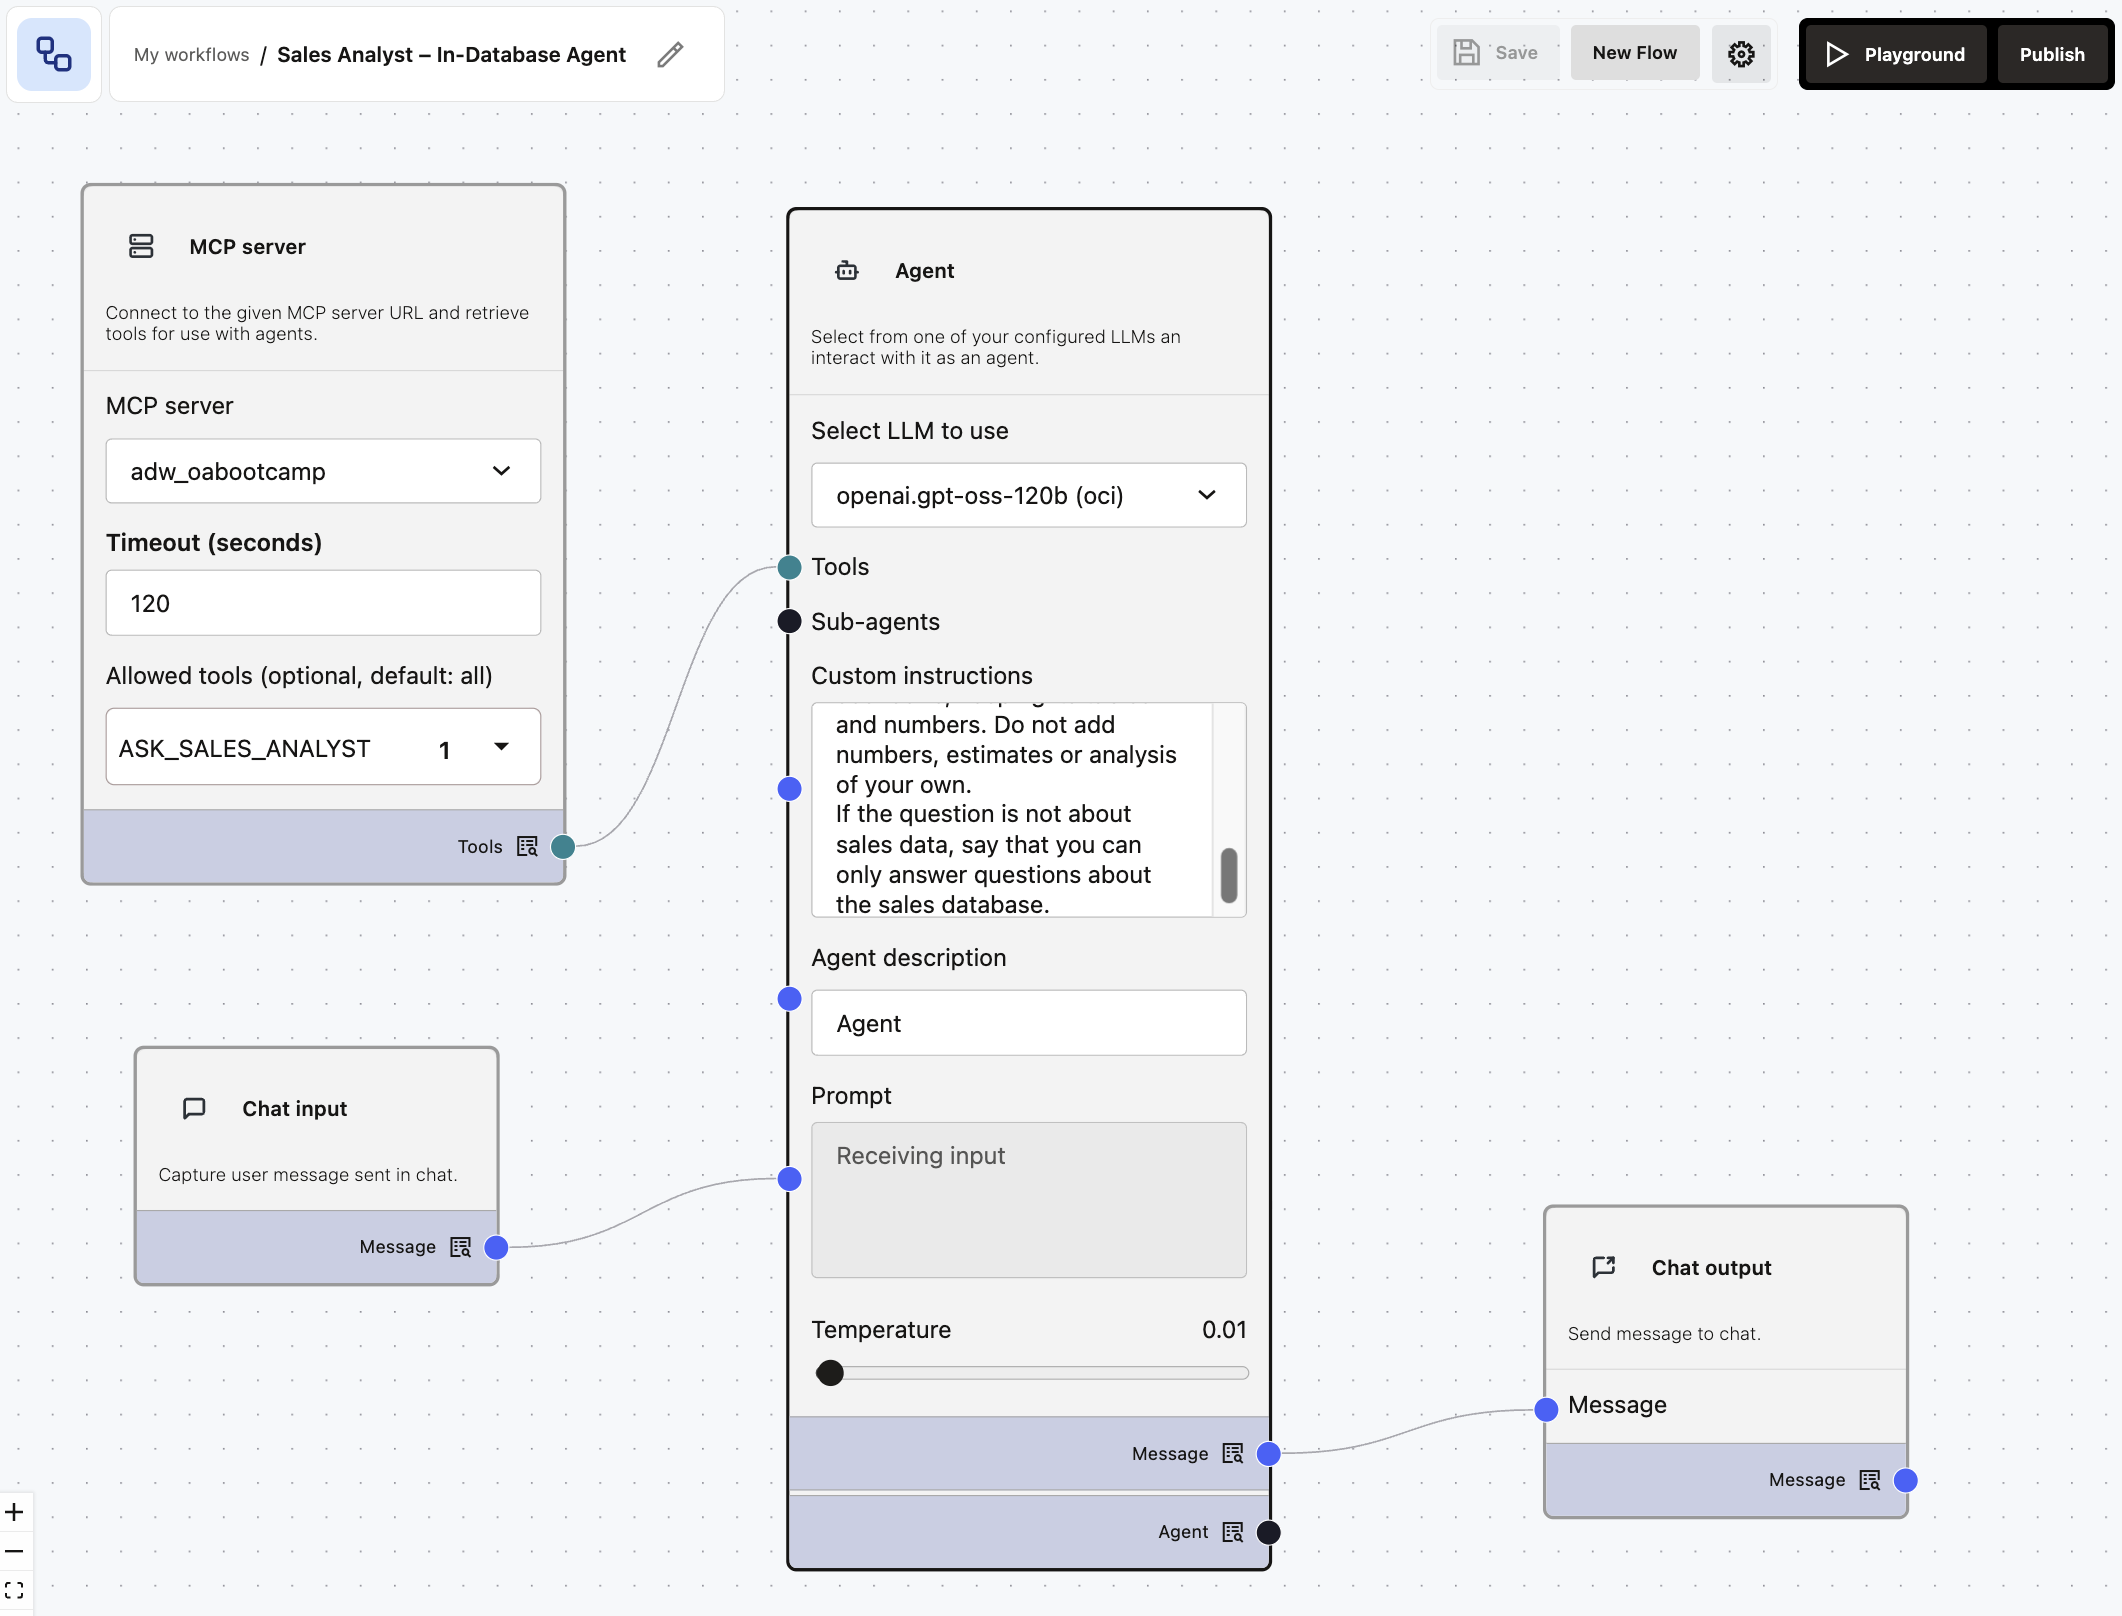Inspect the Chat input Message output icon

[460, 1247]
